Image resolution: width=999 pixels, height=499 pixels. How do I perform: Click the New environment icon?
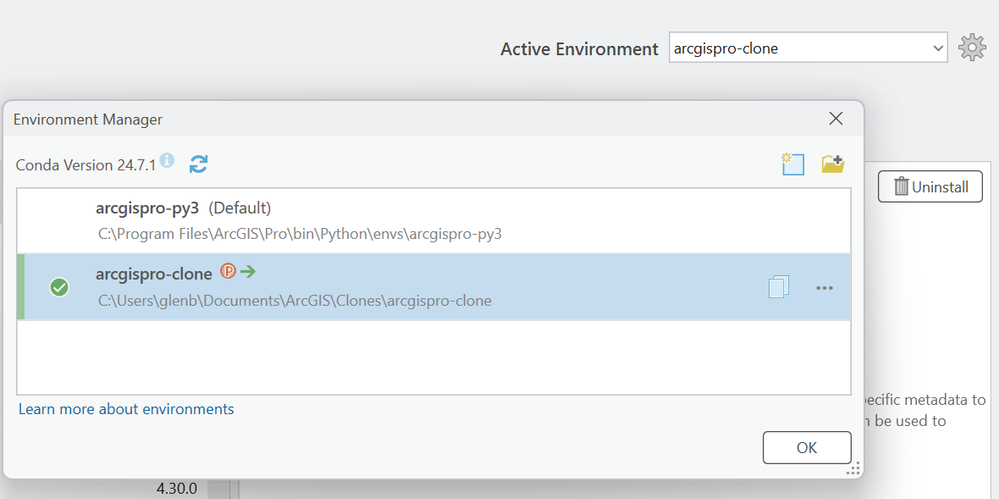tap(793, 164)
